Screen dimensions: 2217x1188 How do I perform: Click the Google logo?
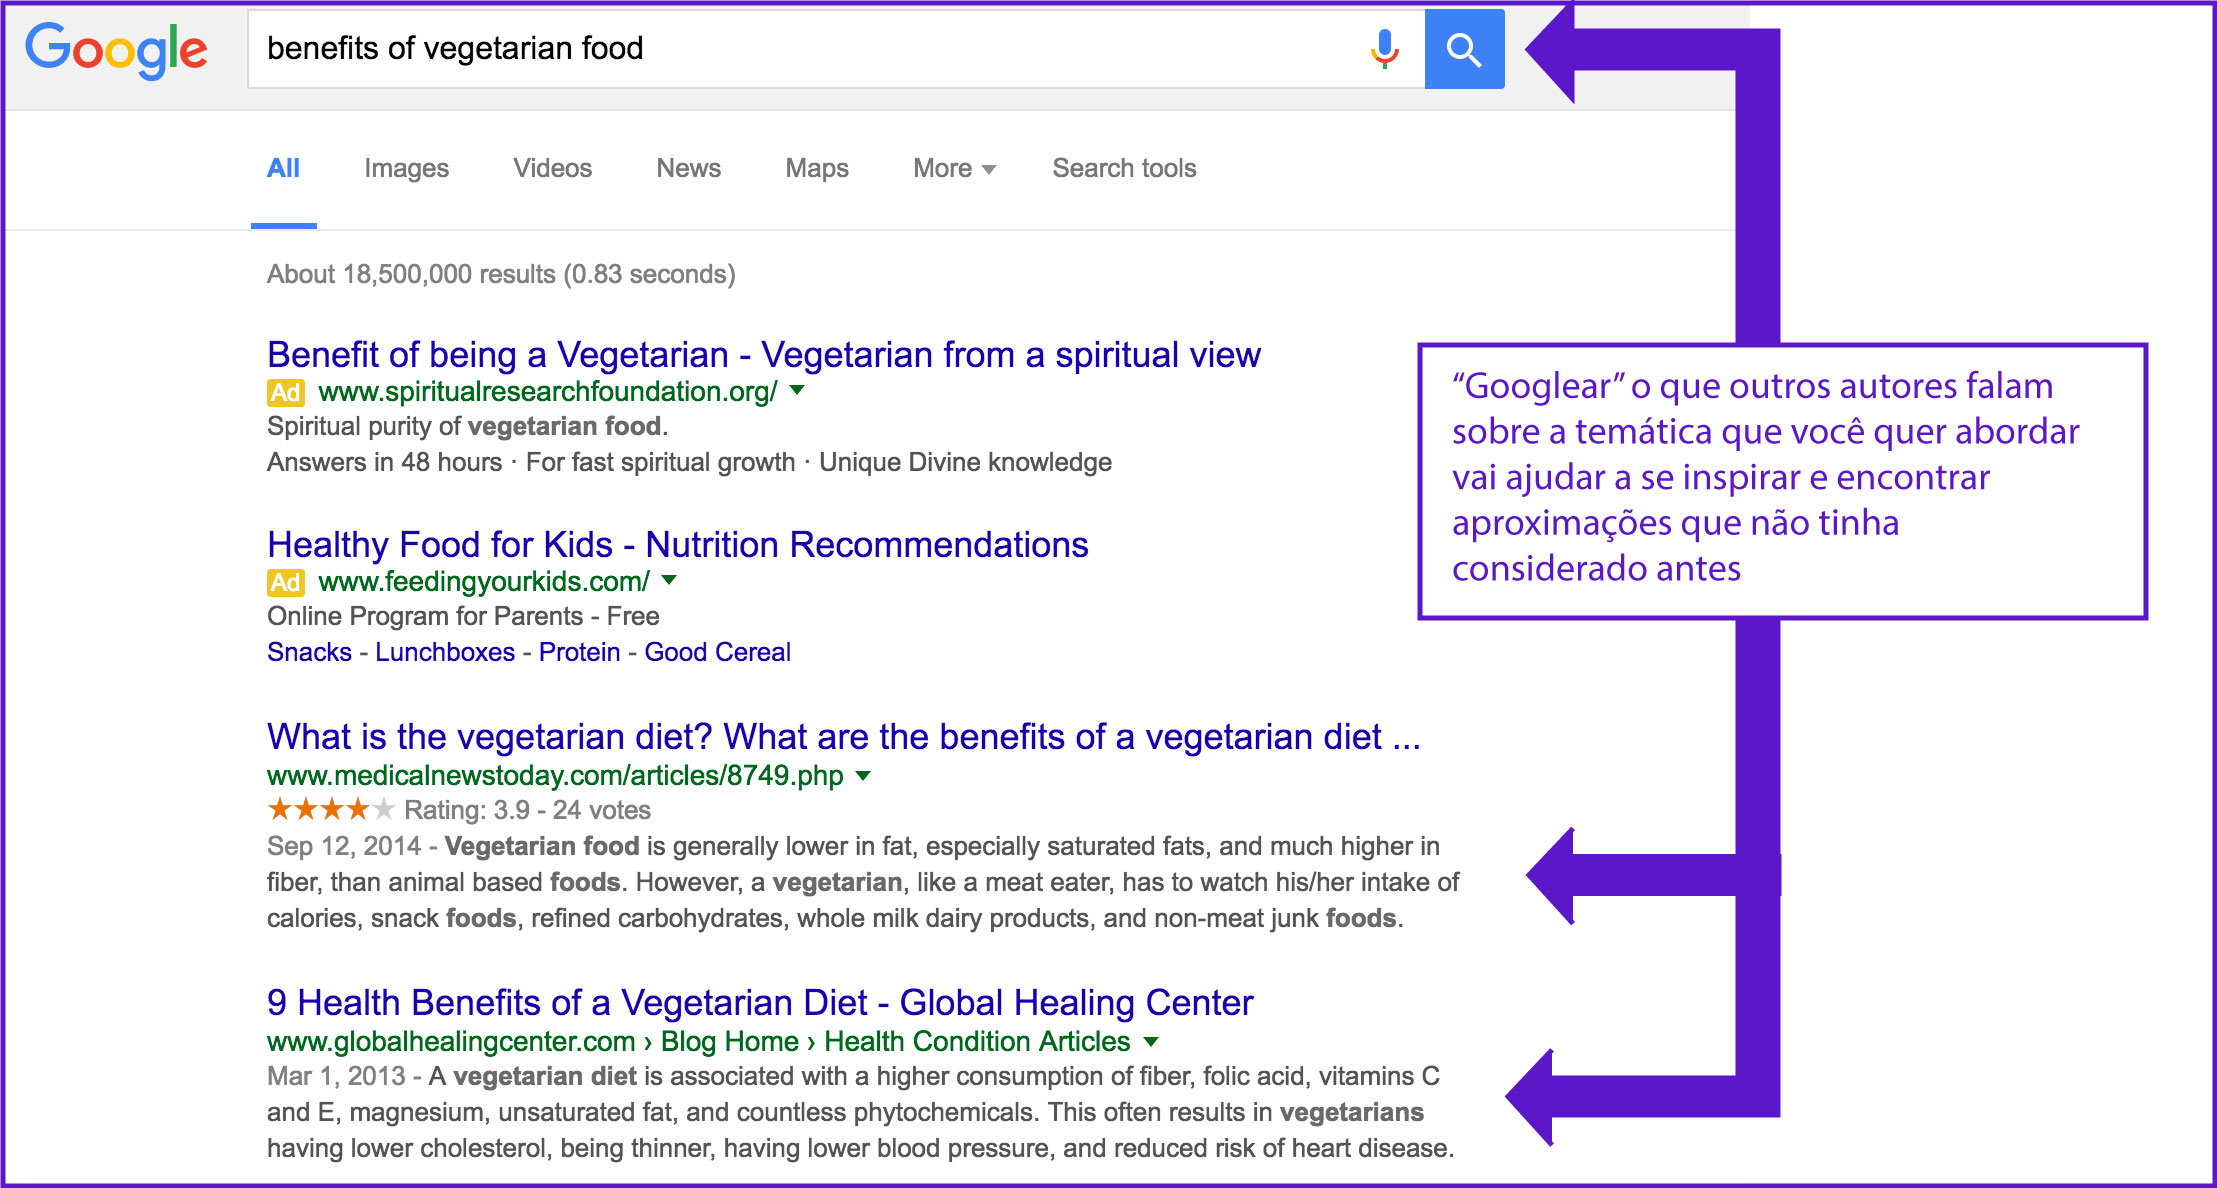[x=116, y=50]
